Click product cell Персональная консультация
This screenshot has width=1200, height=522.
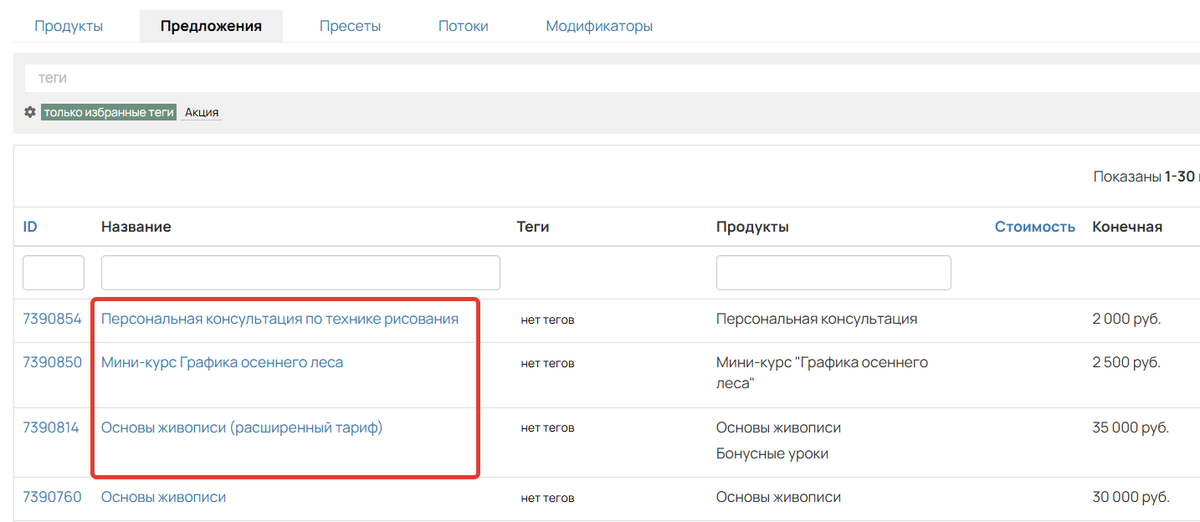[x=817, y=319]
